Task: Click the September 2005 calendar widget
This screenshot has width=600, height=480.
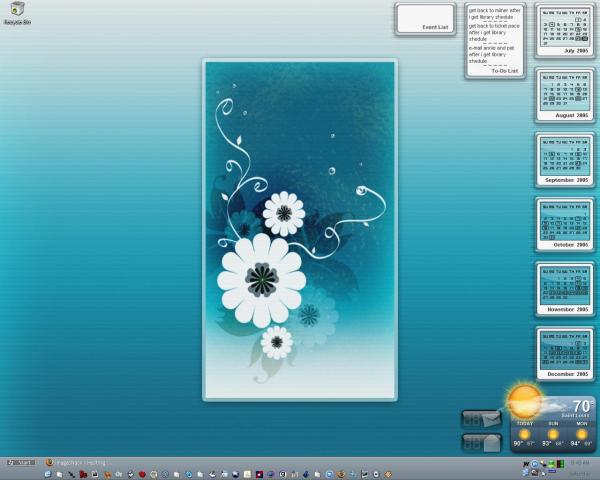Action: click(565, 160)
